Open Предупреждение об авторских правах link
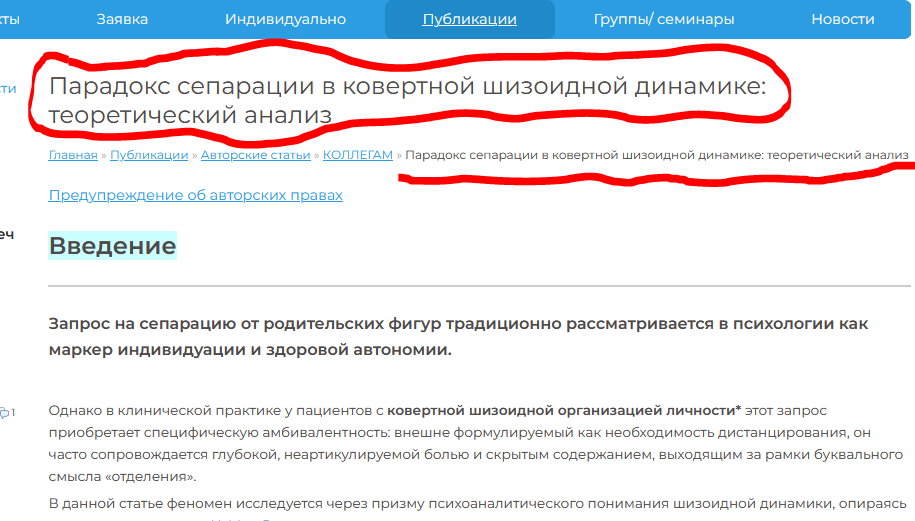The width and height of the screenshot is (915, 521). click(195, 195)
